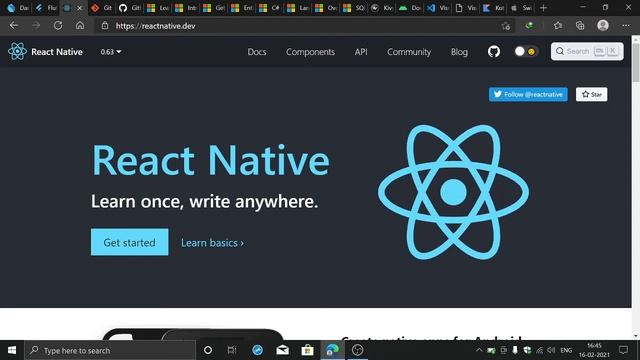
Task: Open the Collections icon
Action: tap(580, 25)
